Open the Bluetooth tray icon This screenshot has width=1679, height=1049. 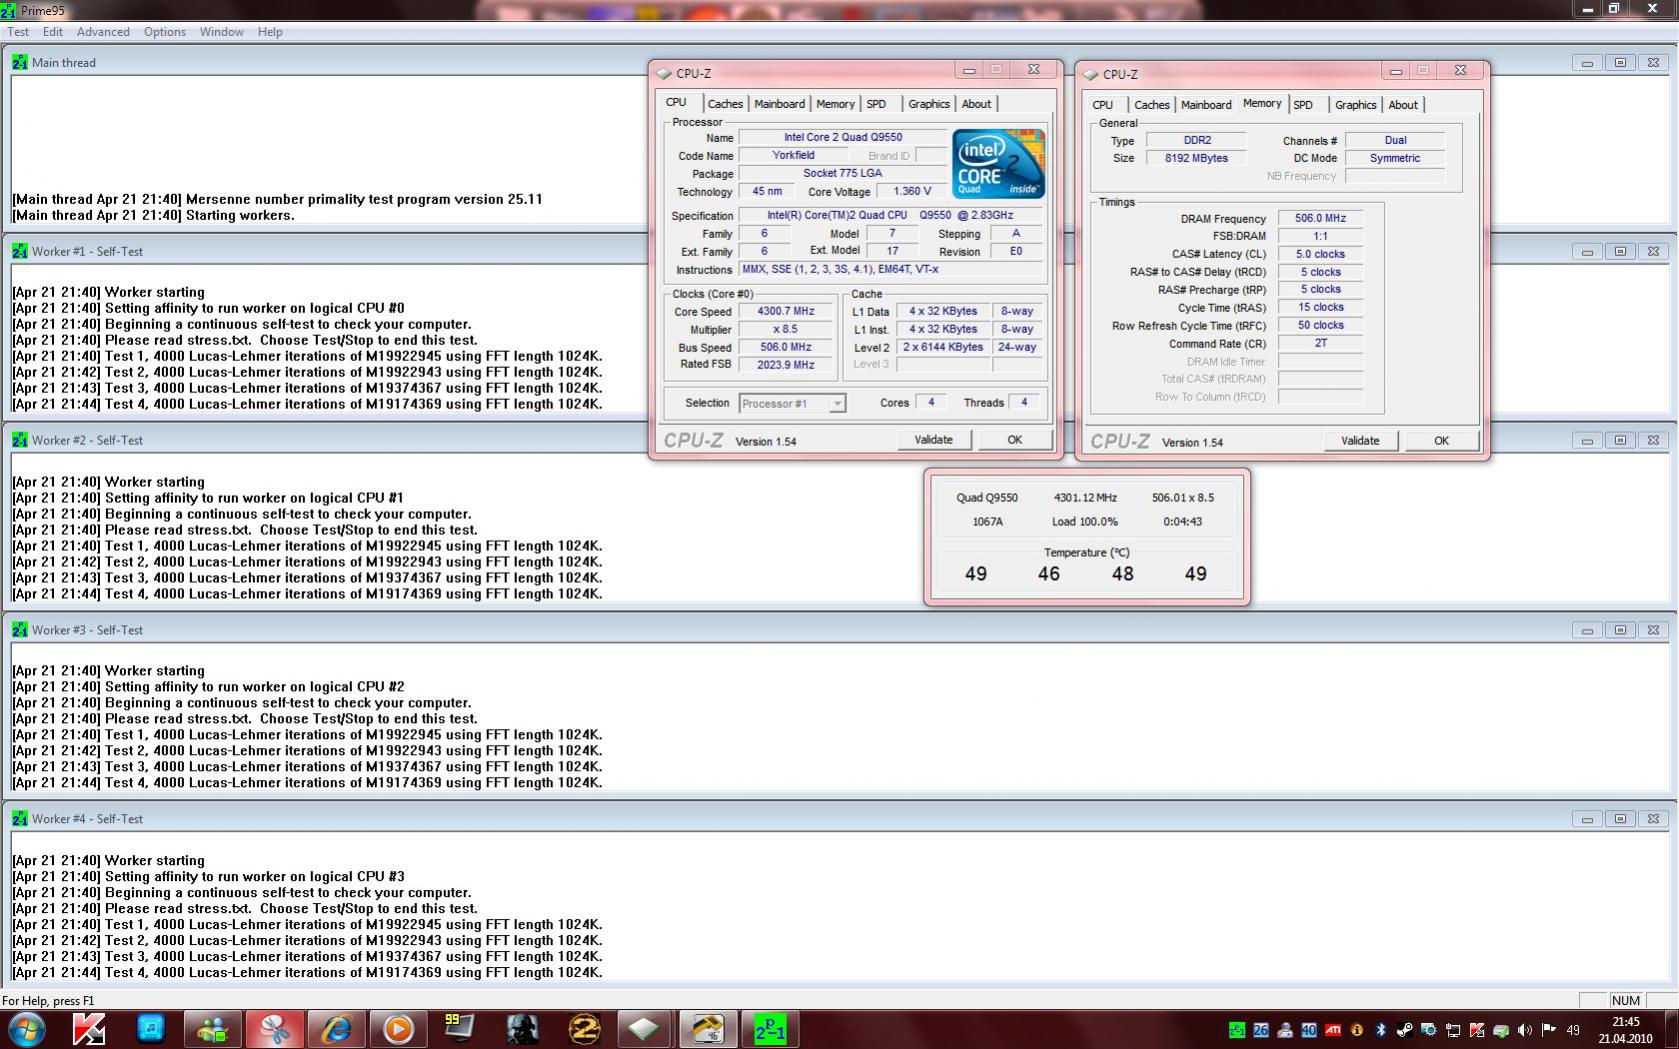coord(1381,1030)
